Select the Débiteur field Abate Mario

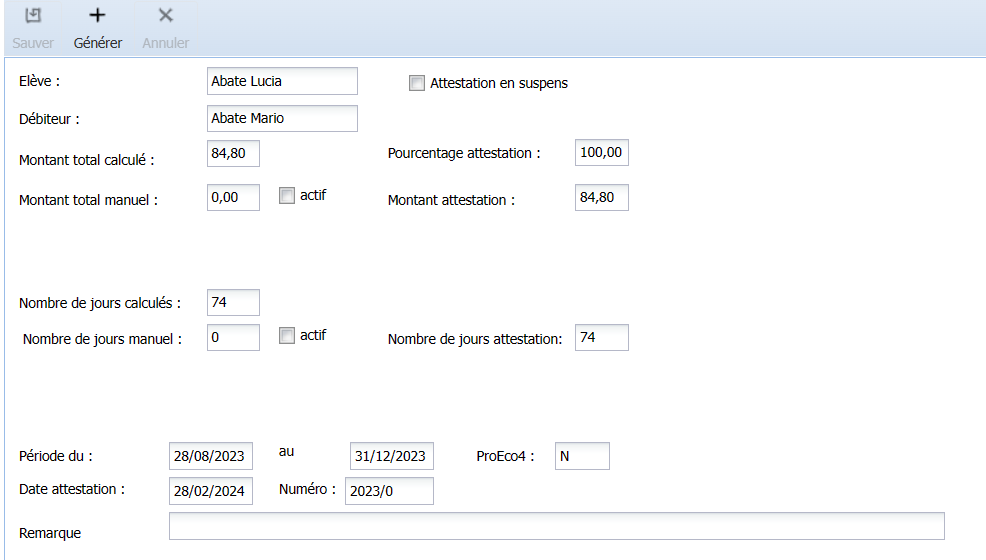pos(282,118)
